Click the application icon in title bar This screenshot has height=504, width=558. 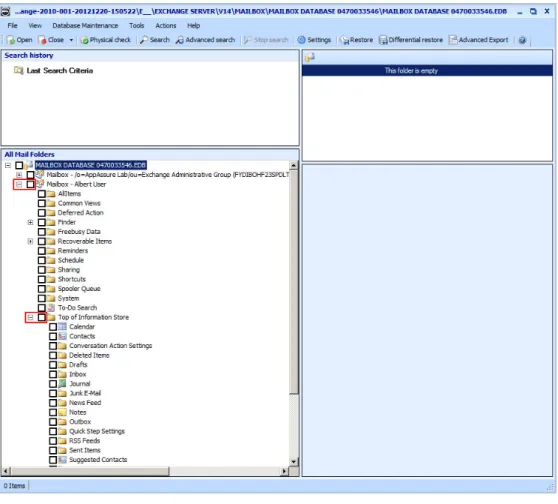coord(5,11)
